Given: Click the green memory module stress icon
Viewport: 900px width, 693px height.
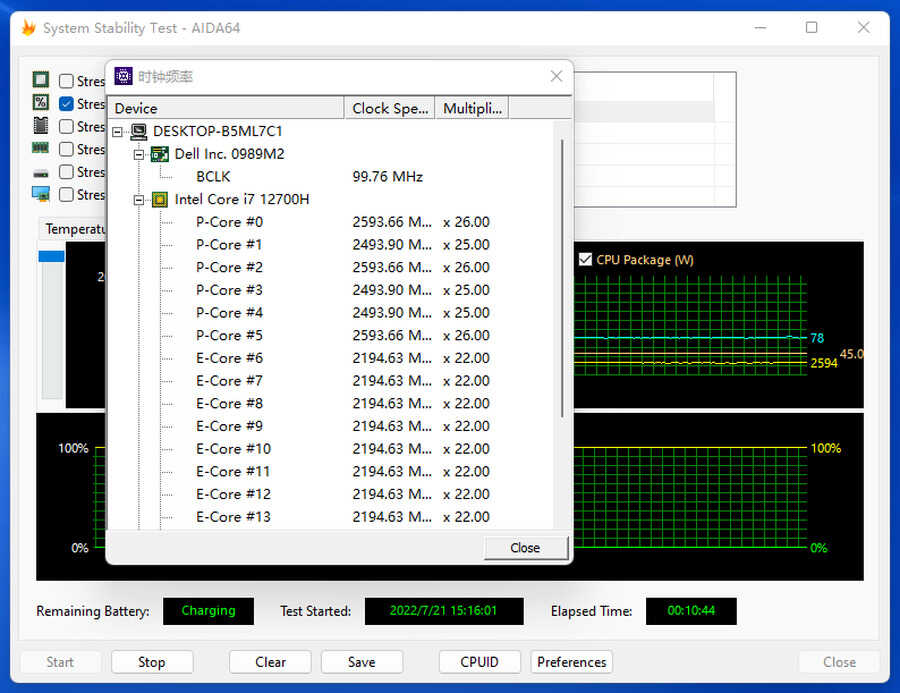Looking at the screenshot, I should pyautogui.click(x=41, y=148).
